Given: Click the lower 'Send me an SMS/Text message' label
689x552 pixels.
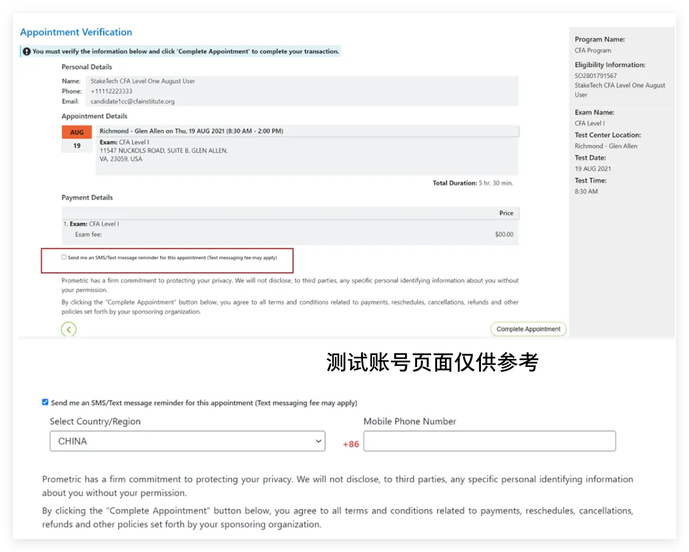Looking at the screenshot, I should 204,403.
